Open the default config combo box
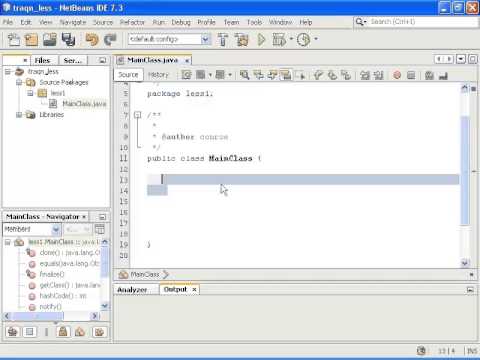 (x=169, y=39)
